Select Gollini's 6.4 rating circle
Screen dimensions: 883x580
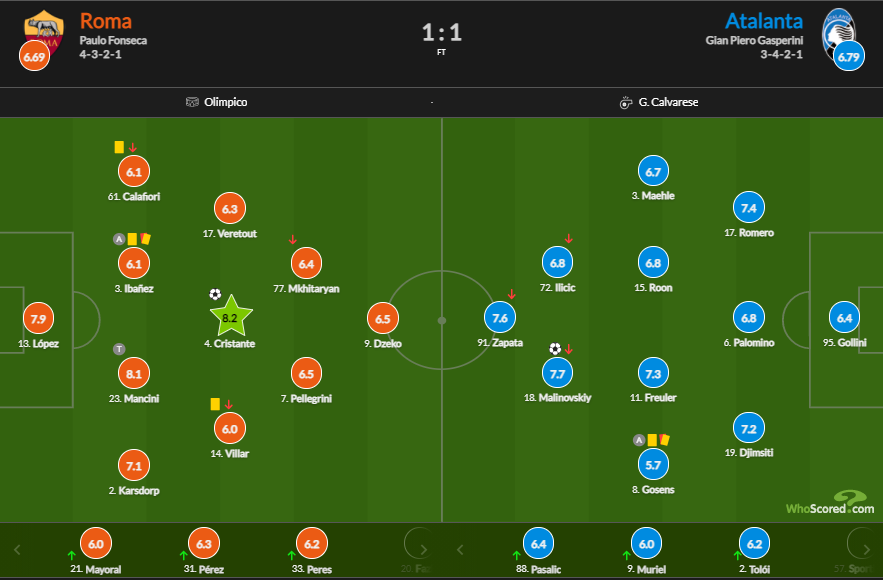pyautogui.click(x=844, y=318)
